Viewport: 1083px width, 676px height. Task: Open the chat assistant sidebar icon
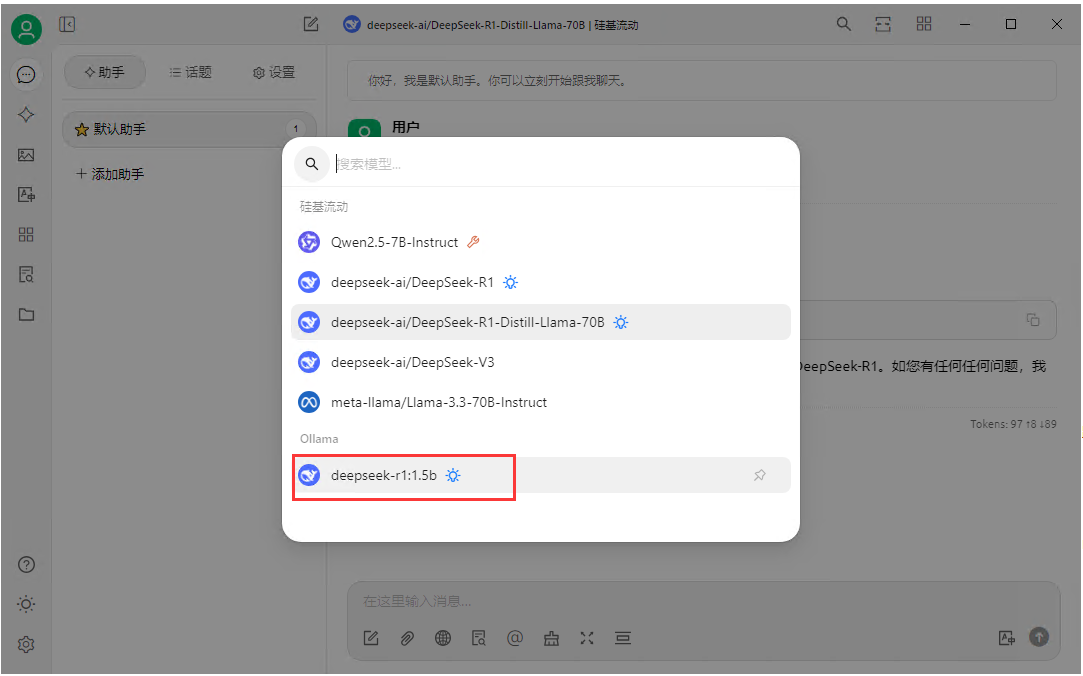(x=26, y=75)
